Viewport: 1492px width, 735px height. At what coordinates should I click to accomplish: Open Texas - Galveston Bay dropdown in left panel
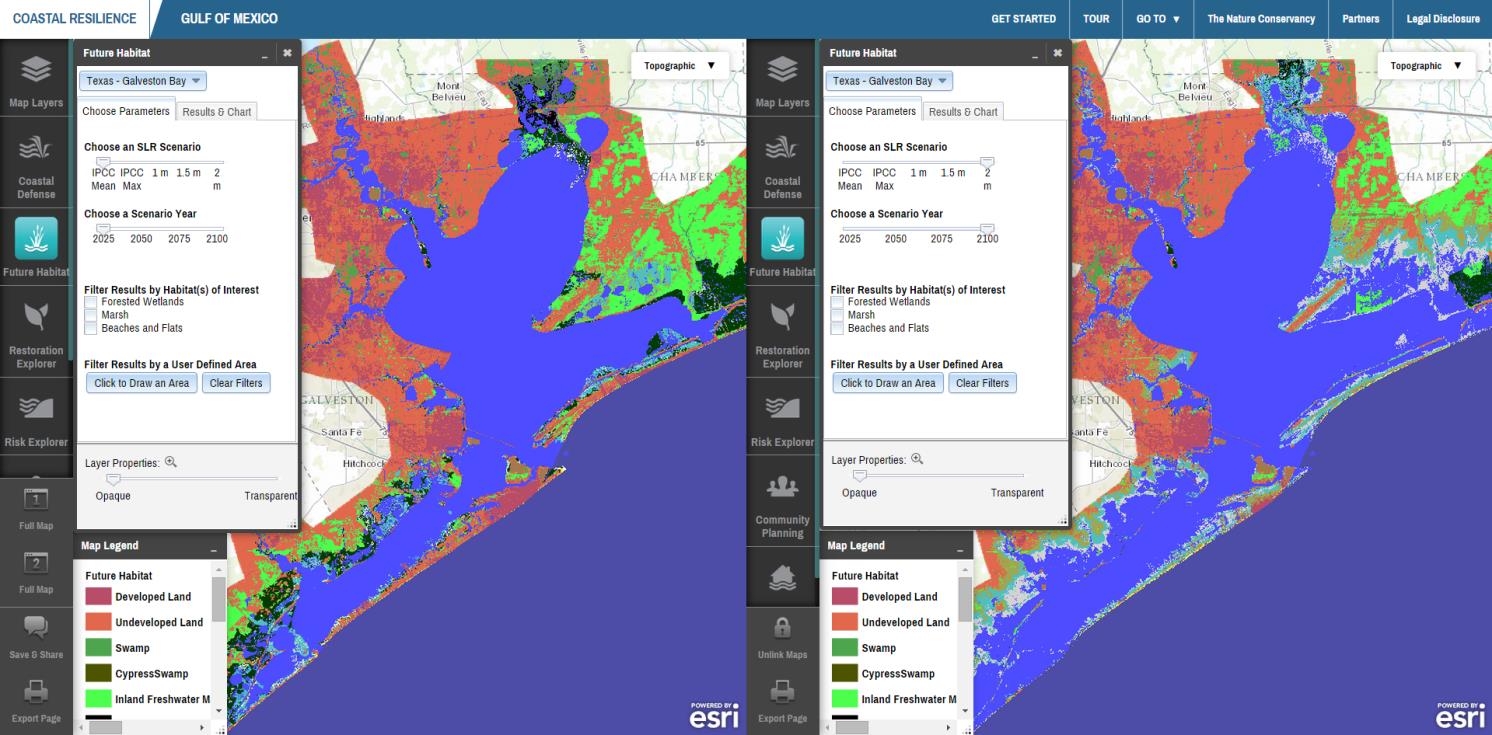143,81
